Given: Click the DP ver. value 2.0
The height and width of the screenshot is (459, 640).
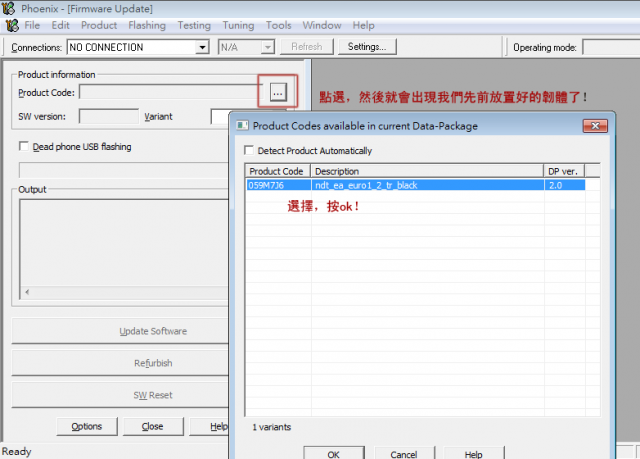Looking at the screenshot, I should (556, 185).
